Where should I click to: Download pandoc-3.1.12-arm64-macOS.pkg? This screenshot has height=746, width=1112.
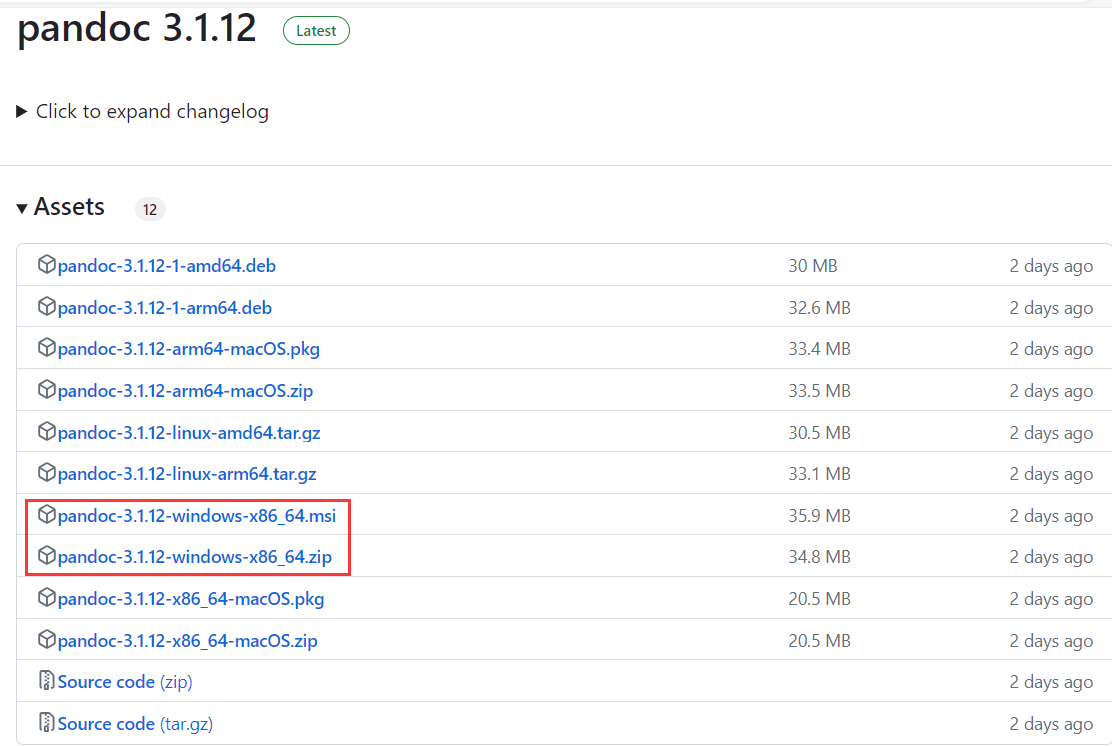(189, 349)
